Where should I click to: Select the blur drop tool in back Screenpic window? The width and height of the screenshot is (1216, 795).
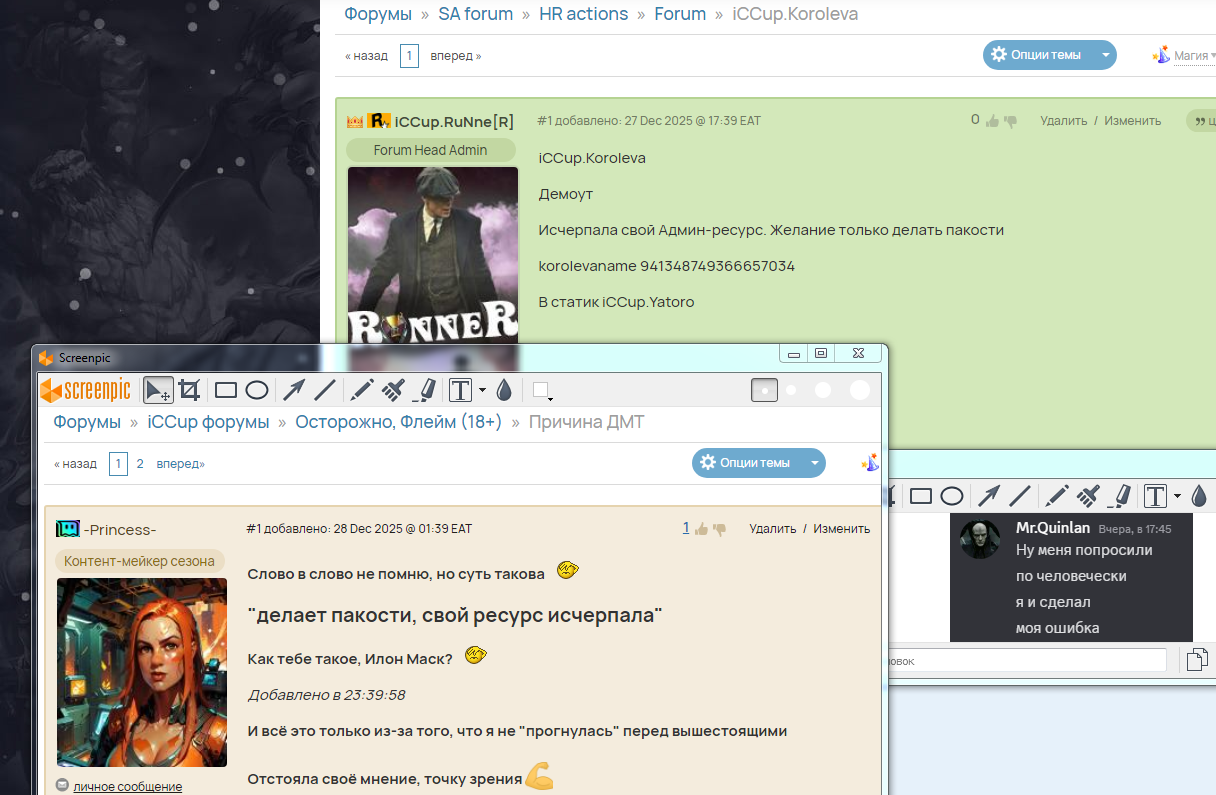[x=1199, y=495]
